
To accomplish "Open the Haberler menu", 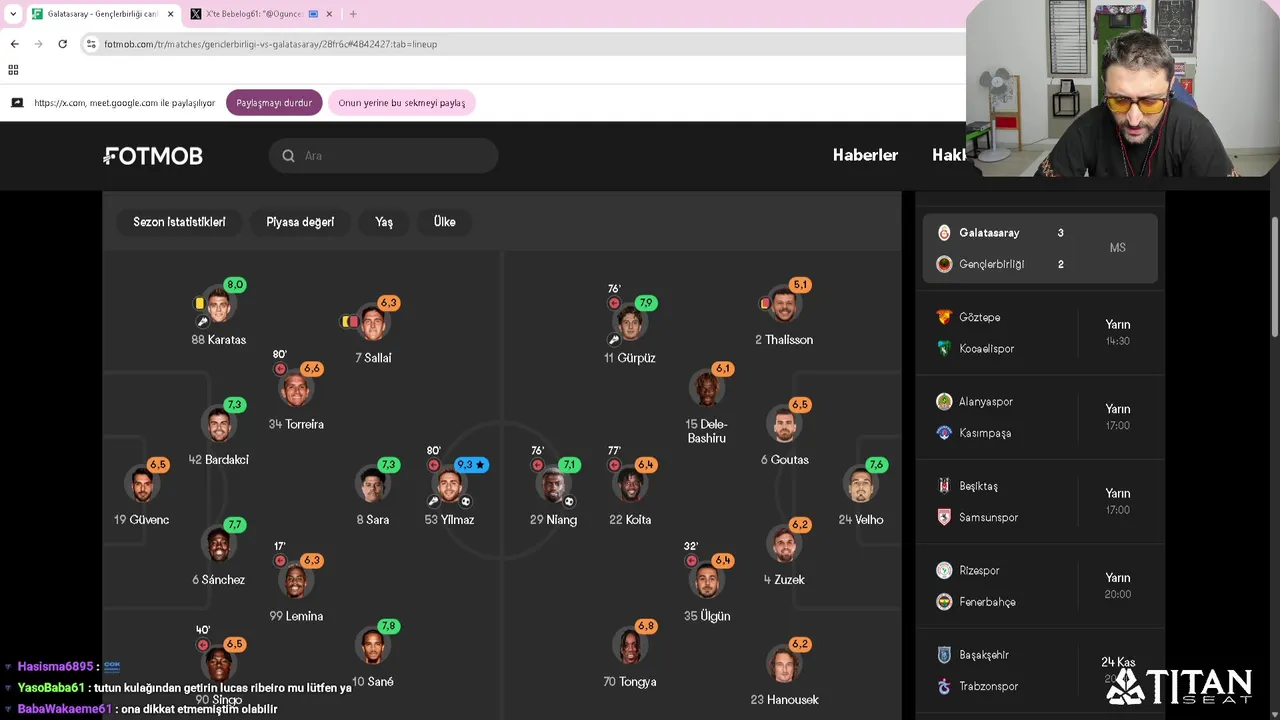I will click(x=865, y=155).
